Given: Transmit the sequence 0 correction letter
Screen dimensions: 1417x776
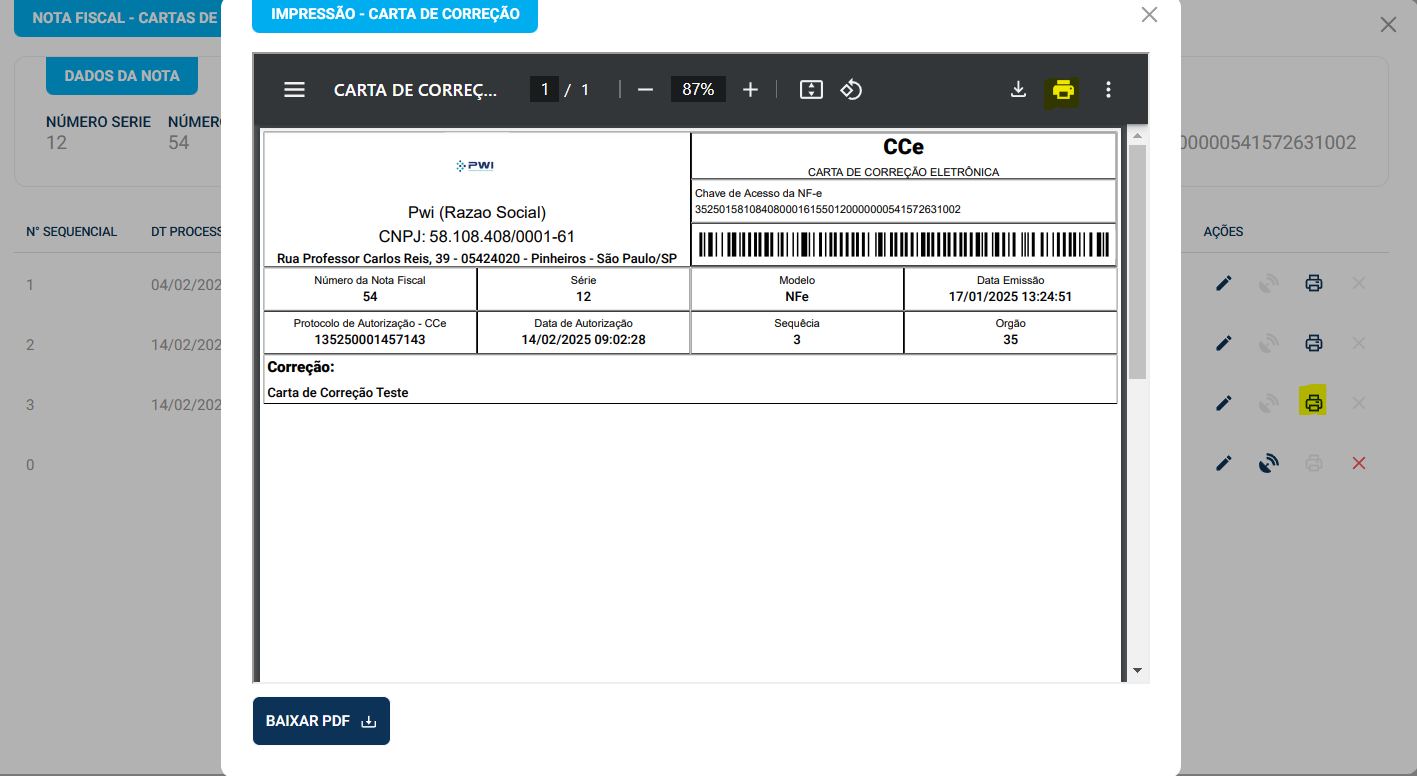Looking at the screenshot, I should tap(1269, 463).
